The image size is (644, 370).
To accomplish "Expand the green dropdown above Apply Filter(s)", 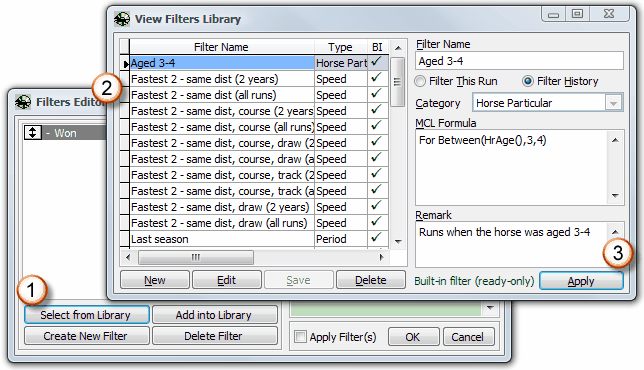I will point(490,308).
